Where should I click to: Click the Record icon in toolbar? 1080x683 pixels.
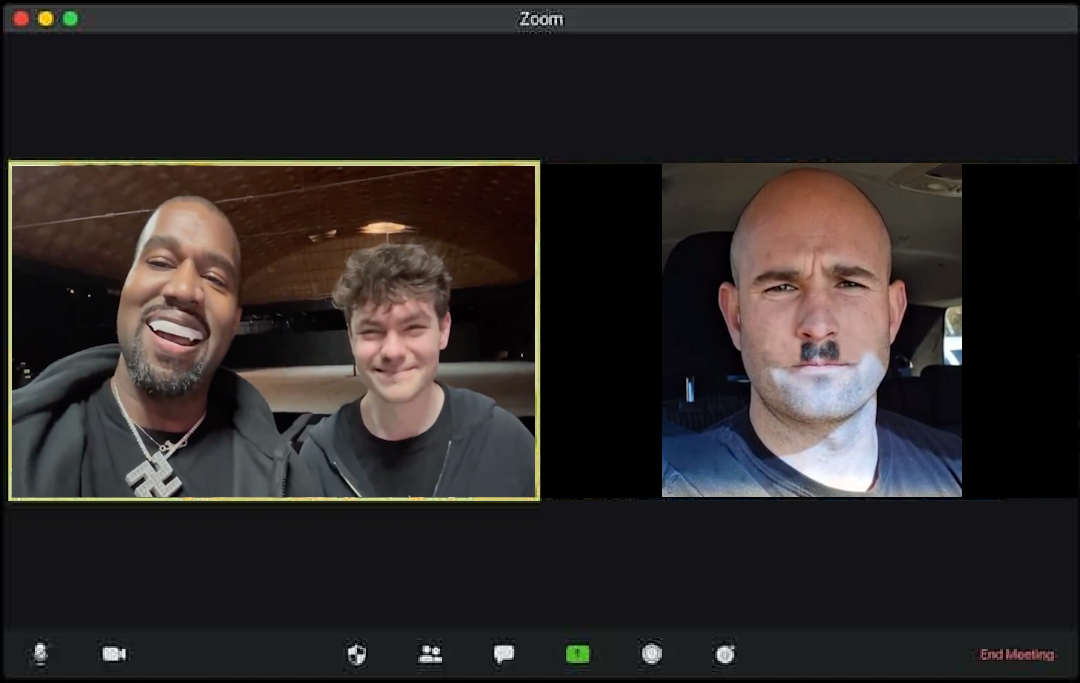point(652,653)
